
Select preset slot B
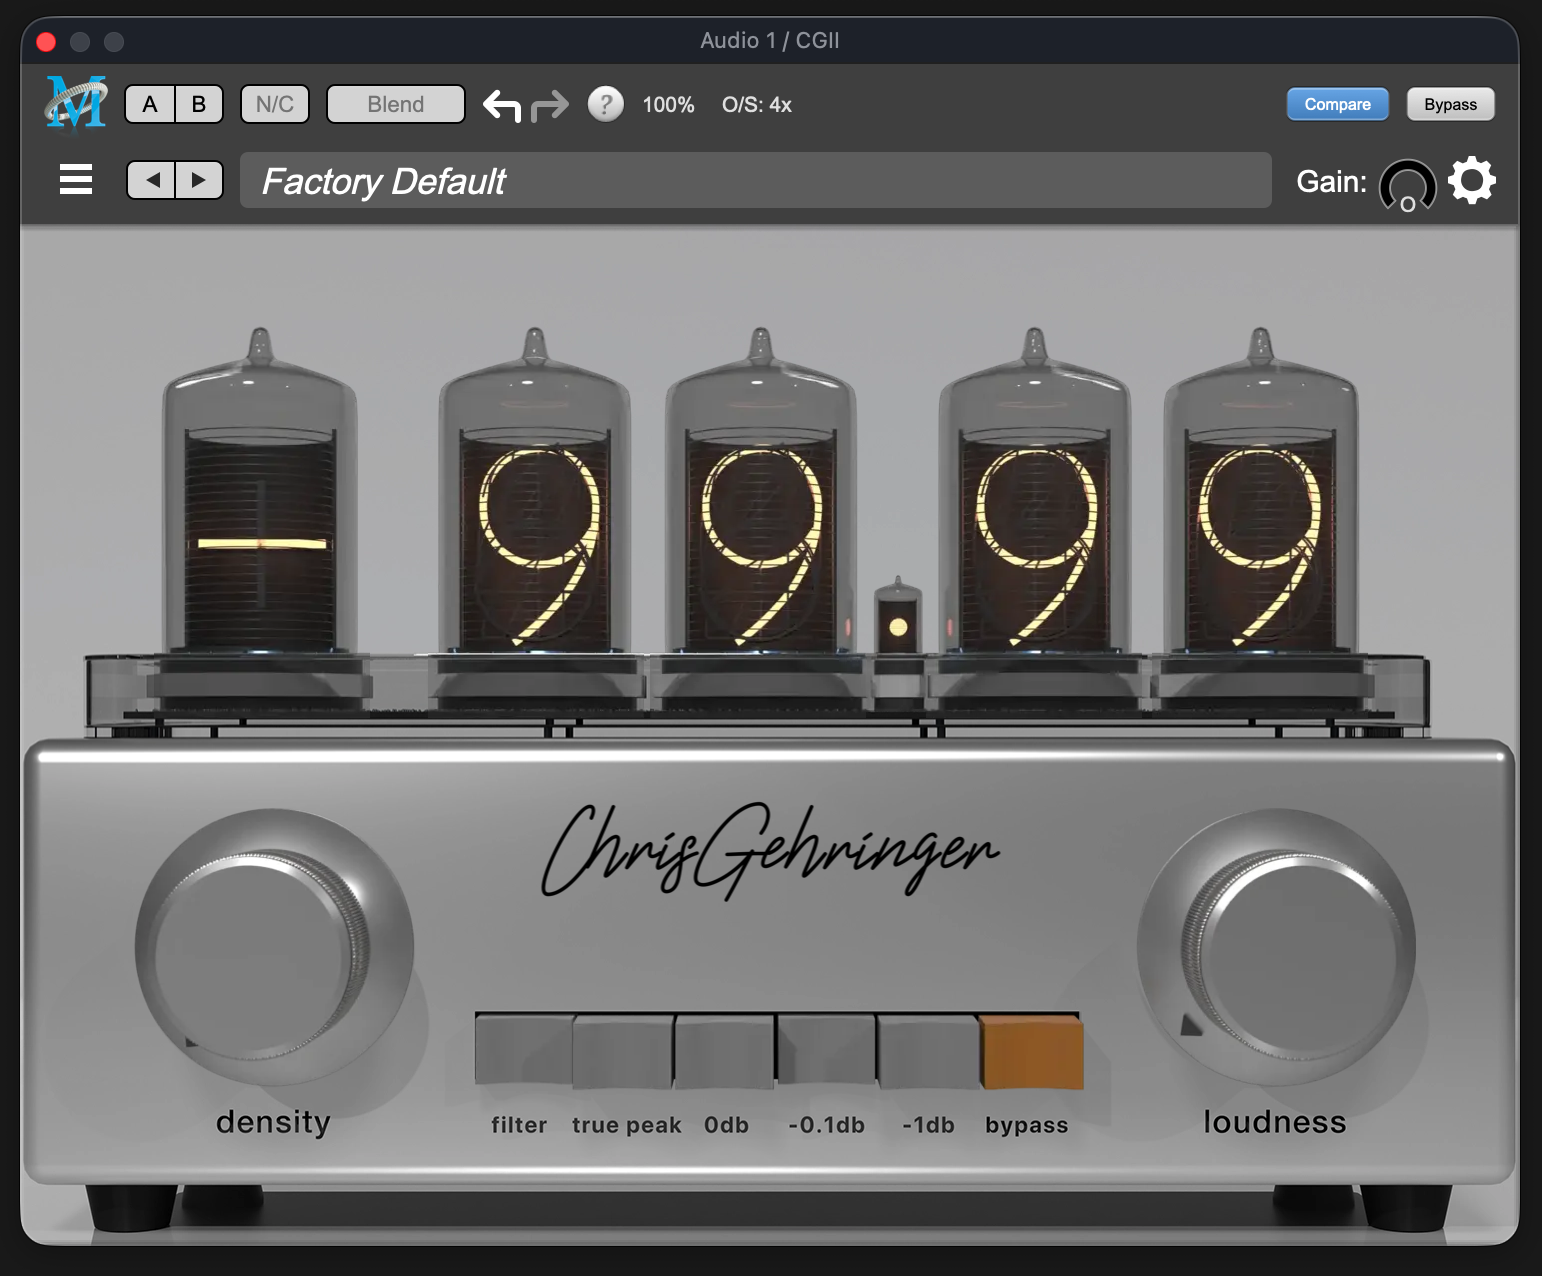coord(199,104)
